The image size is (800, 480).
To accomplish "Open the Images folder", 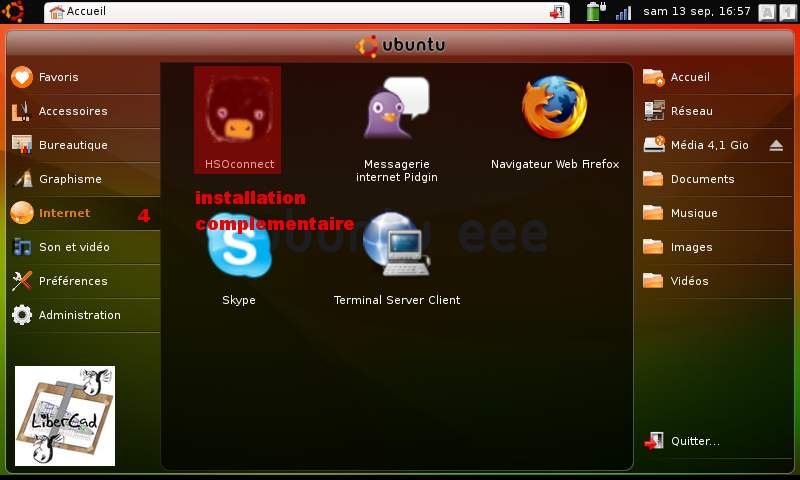I will pyautogui.click(x=716, y=247).
